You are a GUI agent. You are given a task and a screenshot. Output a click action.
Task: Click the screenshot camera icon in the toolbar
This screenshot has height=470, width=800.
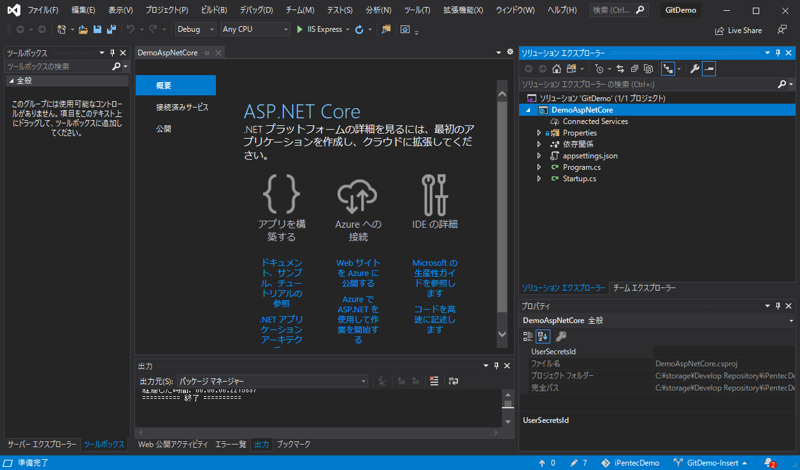click(x=405, y=30)
